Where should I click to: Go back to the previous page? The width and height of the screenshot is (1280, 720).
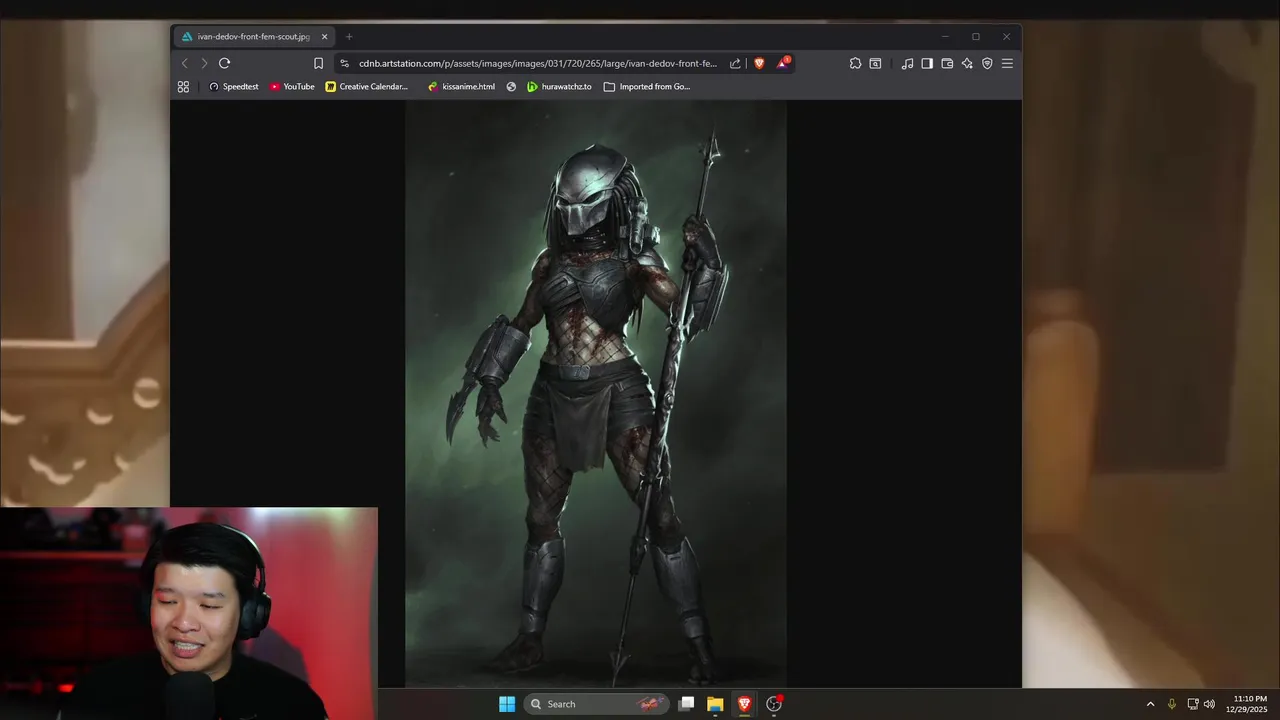[184, 63]
